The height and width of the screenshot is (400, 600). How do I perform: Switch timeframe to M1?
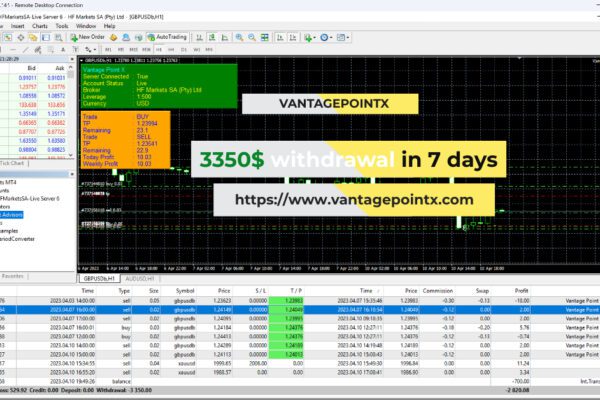point(108,50)
